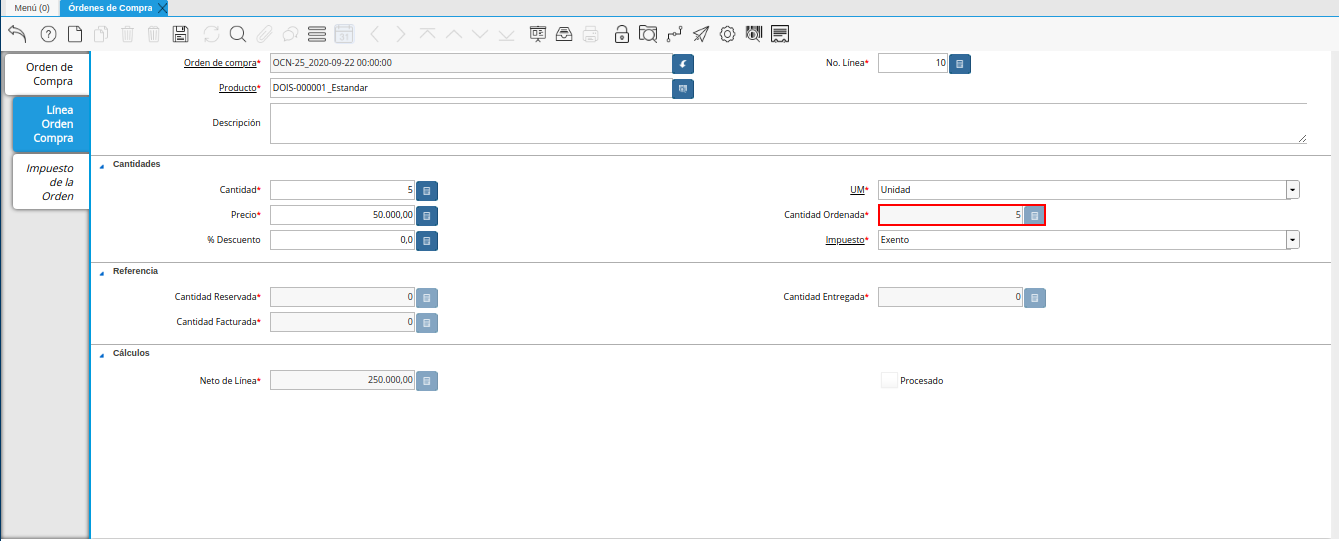
Task: Open the UM dropdown showing Unidad
Action: click(x=1292, y=190)
